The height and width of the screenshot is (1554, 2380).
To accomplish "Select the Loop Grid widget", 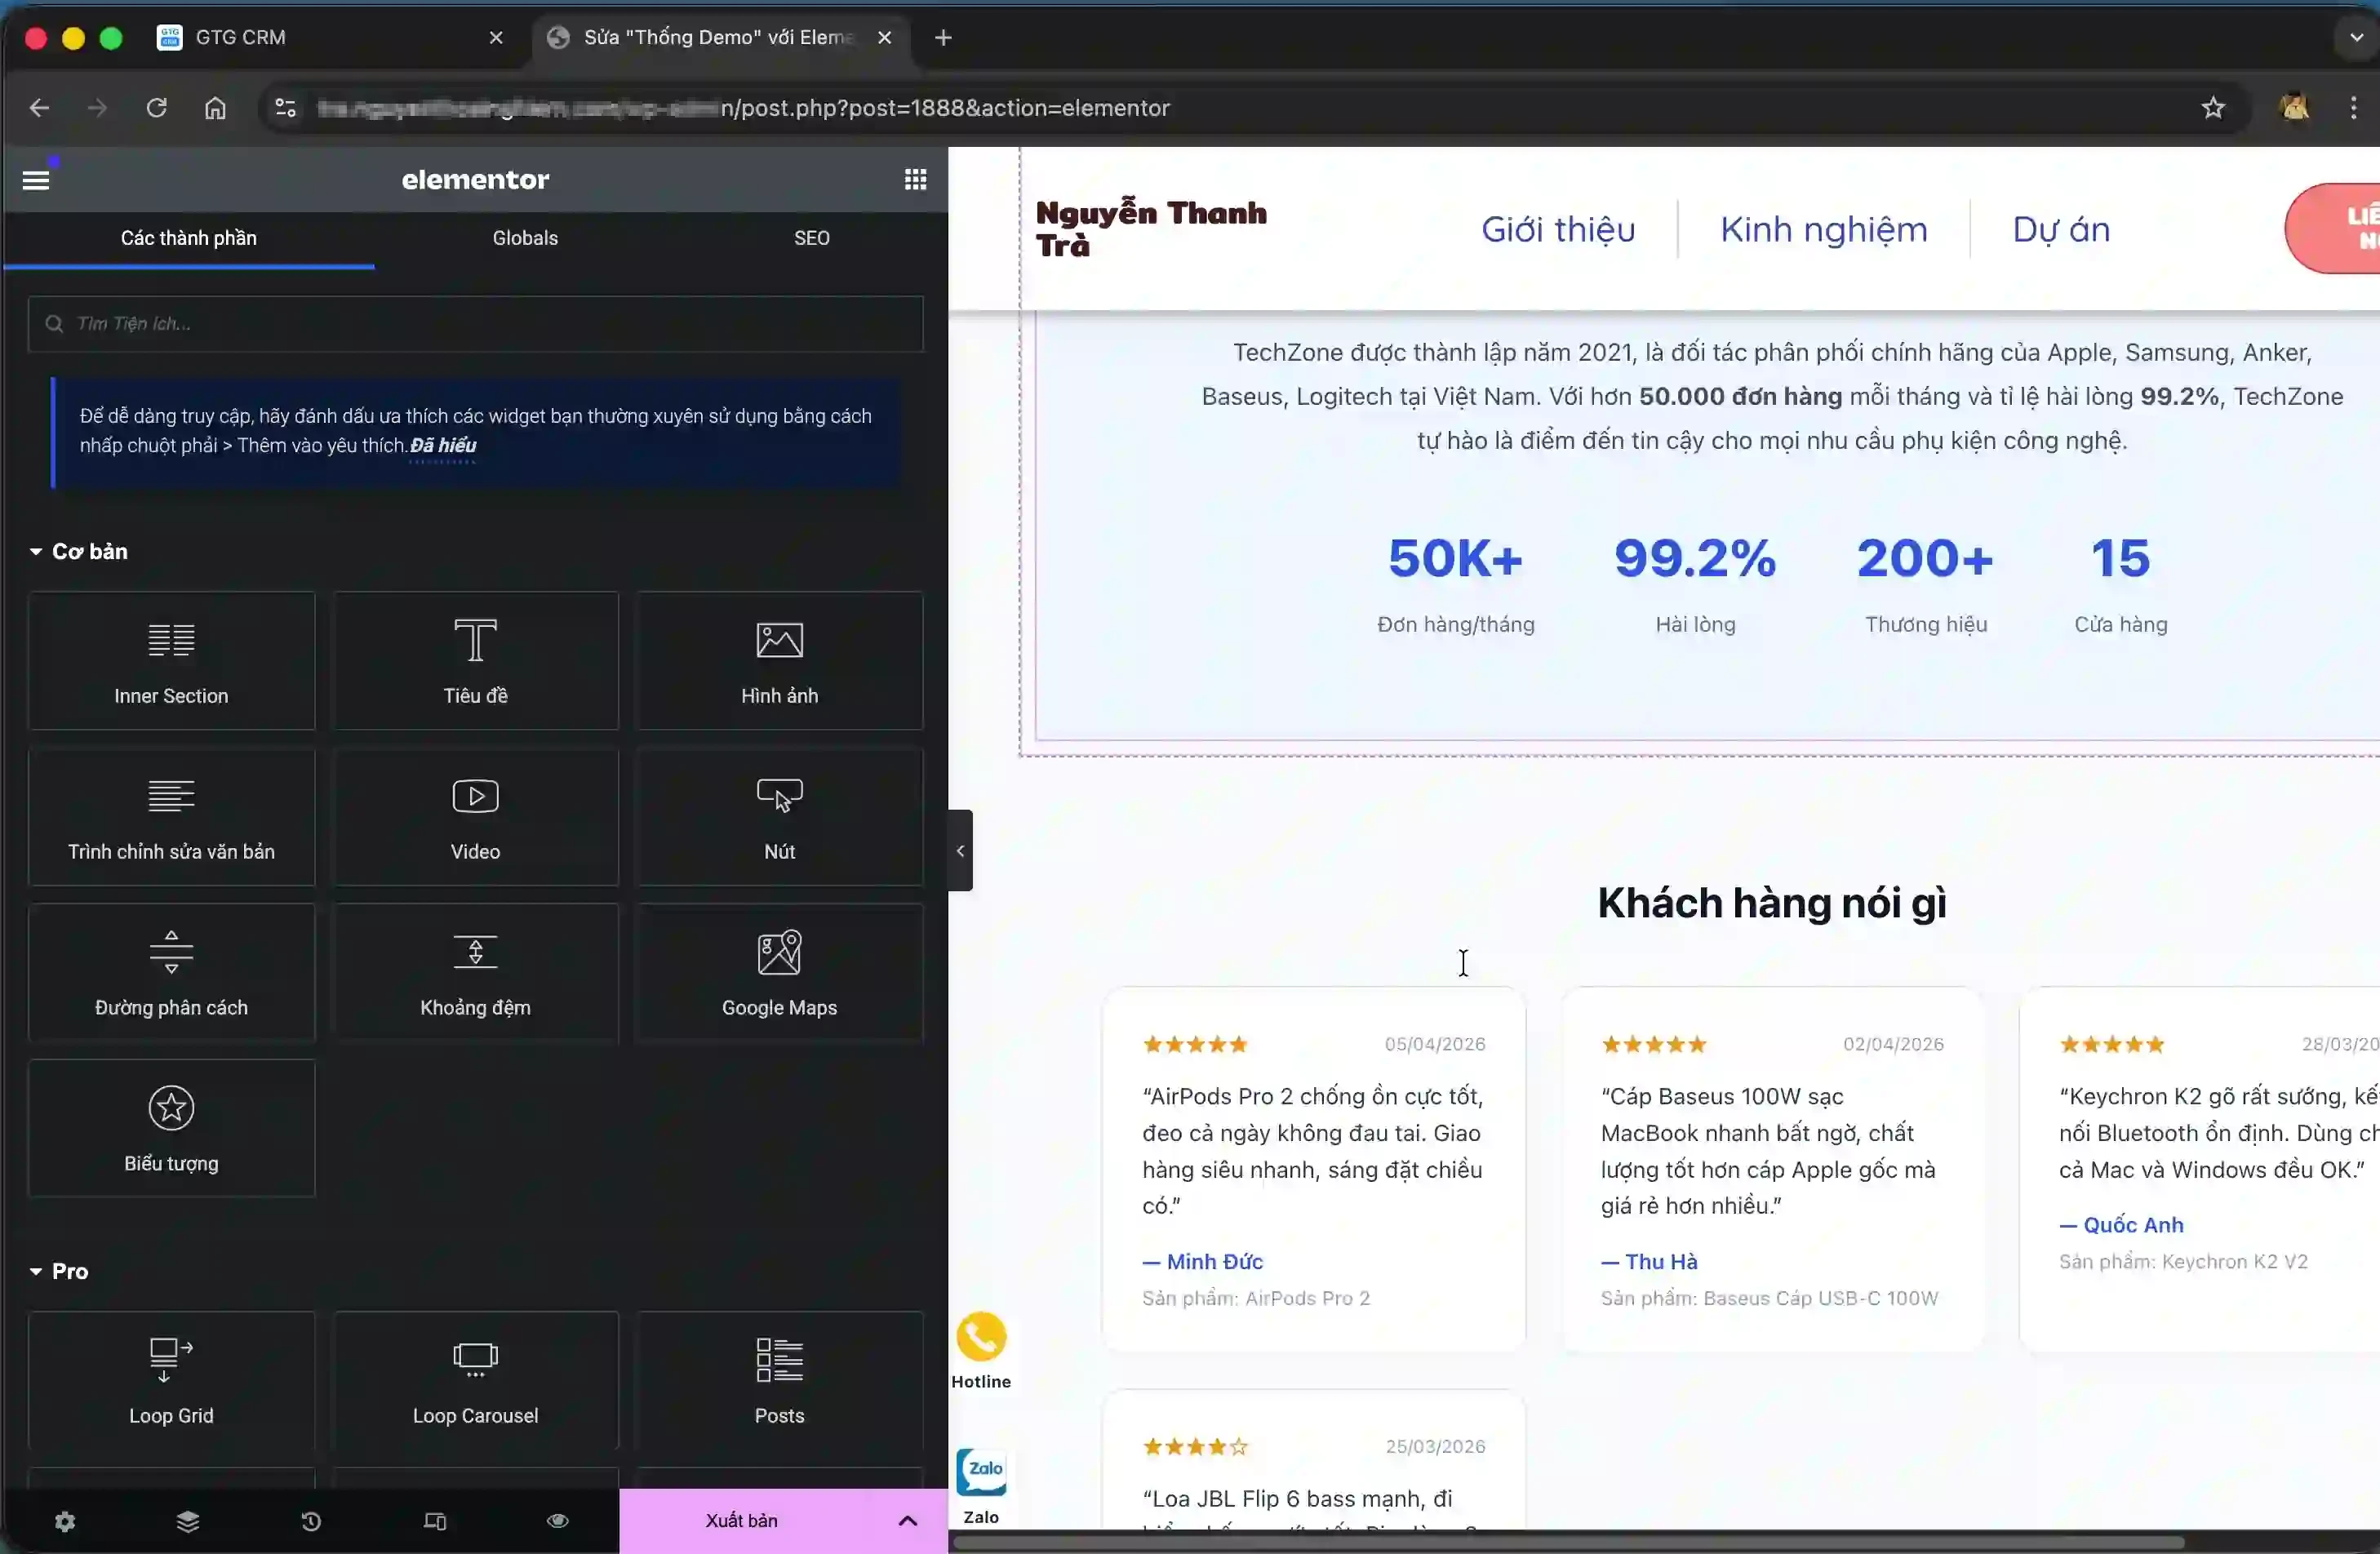I will point(171,1381).
